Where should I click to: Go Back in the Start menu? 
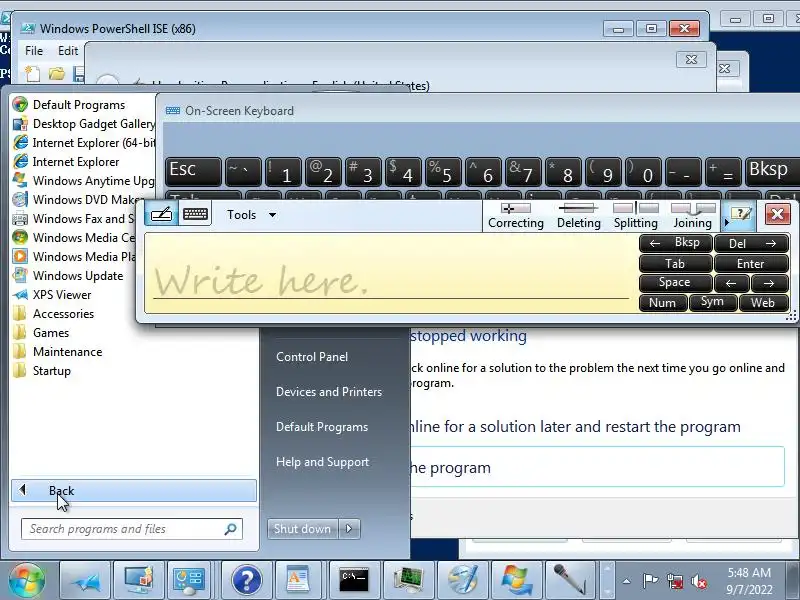(134, 490)
